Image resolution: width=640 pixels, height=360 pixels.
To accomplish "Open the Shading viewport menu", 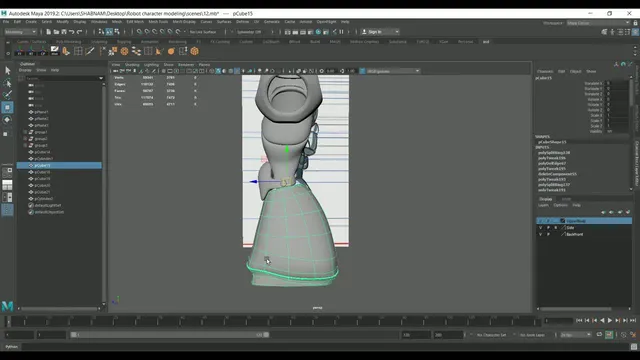I will (132, 64).
